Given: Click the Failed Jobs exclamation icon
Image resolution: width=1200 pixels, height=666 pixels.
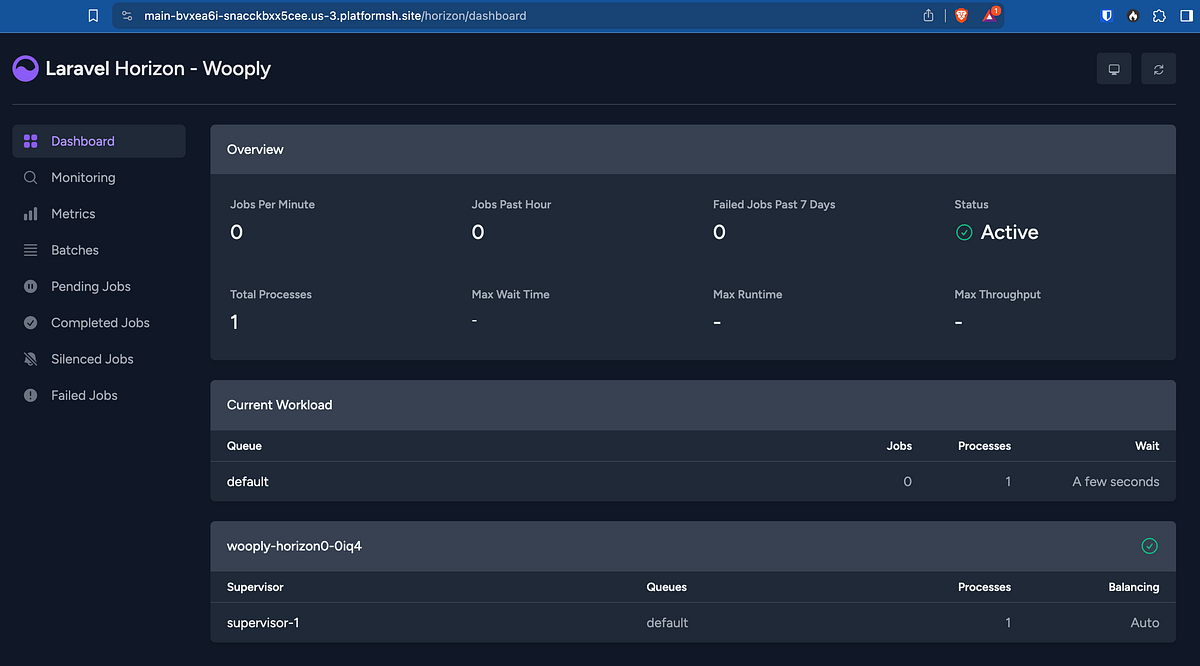Looking at the screenshot, I should 31,395.
